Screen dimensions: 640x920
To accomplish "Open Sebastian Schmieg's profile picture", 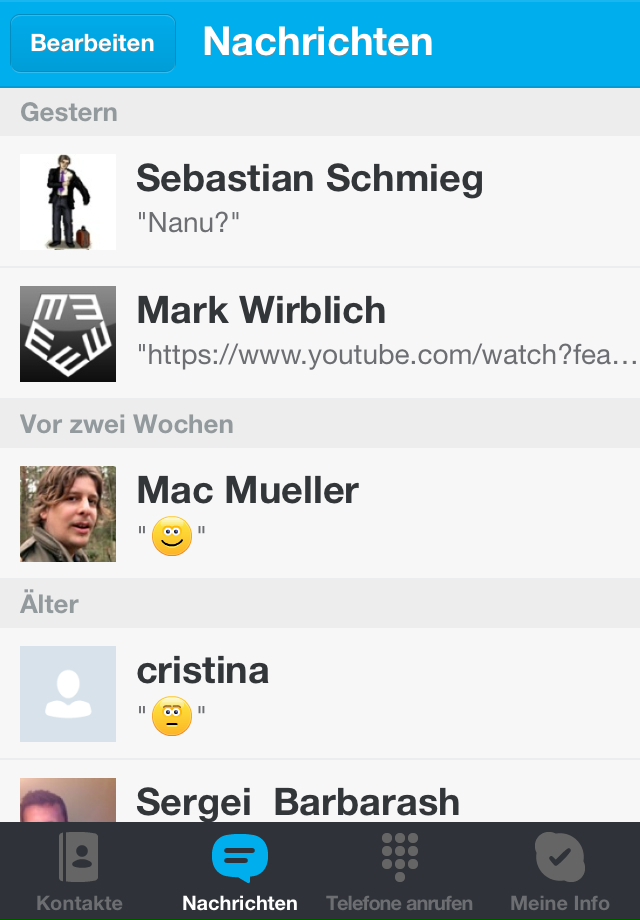I will tap(68, 202).
